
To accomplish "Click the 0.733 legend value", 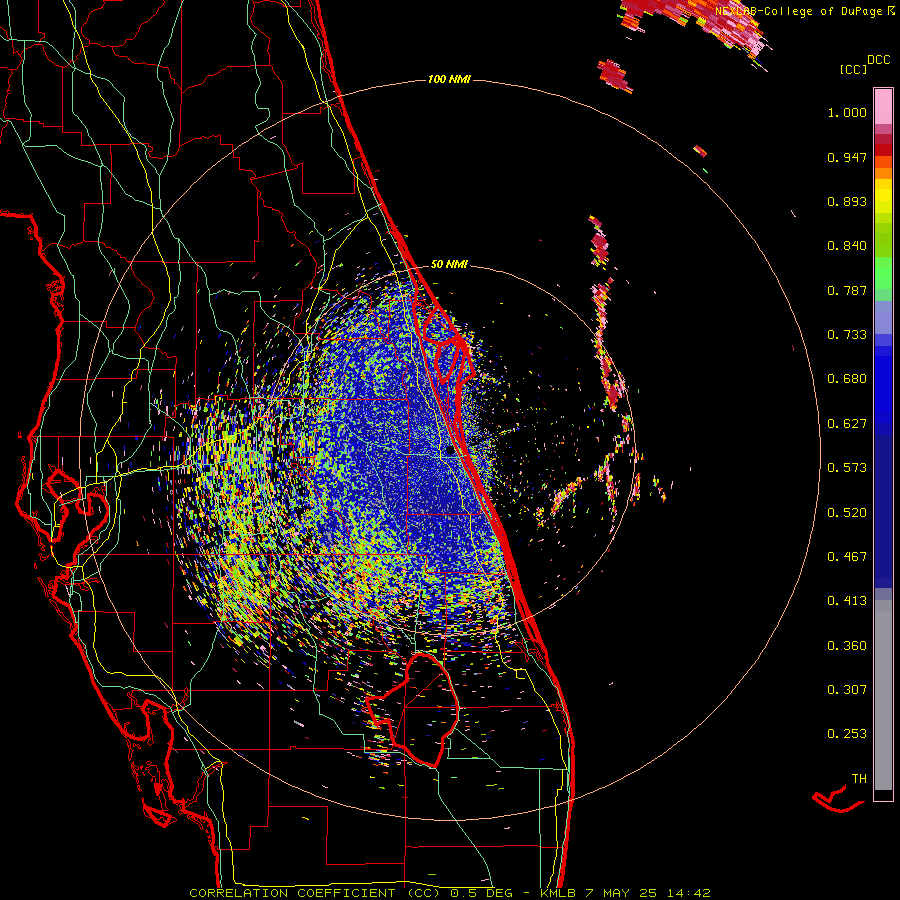I will point(847,335).
